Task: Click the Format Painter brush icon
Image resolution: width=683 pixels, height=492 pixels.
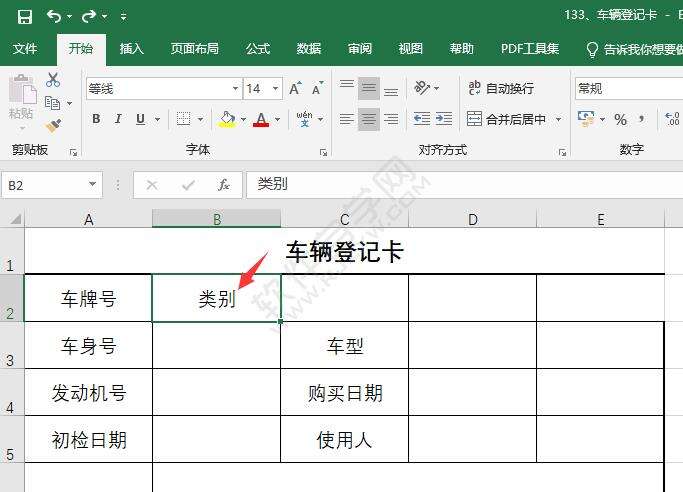Action: click(53, 126)
